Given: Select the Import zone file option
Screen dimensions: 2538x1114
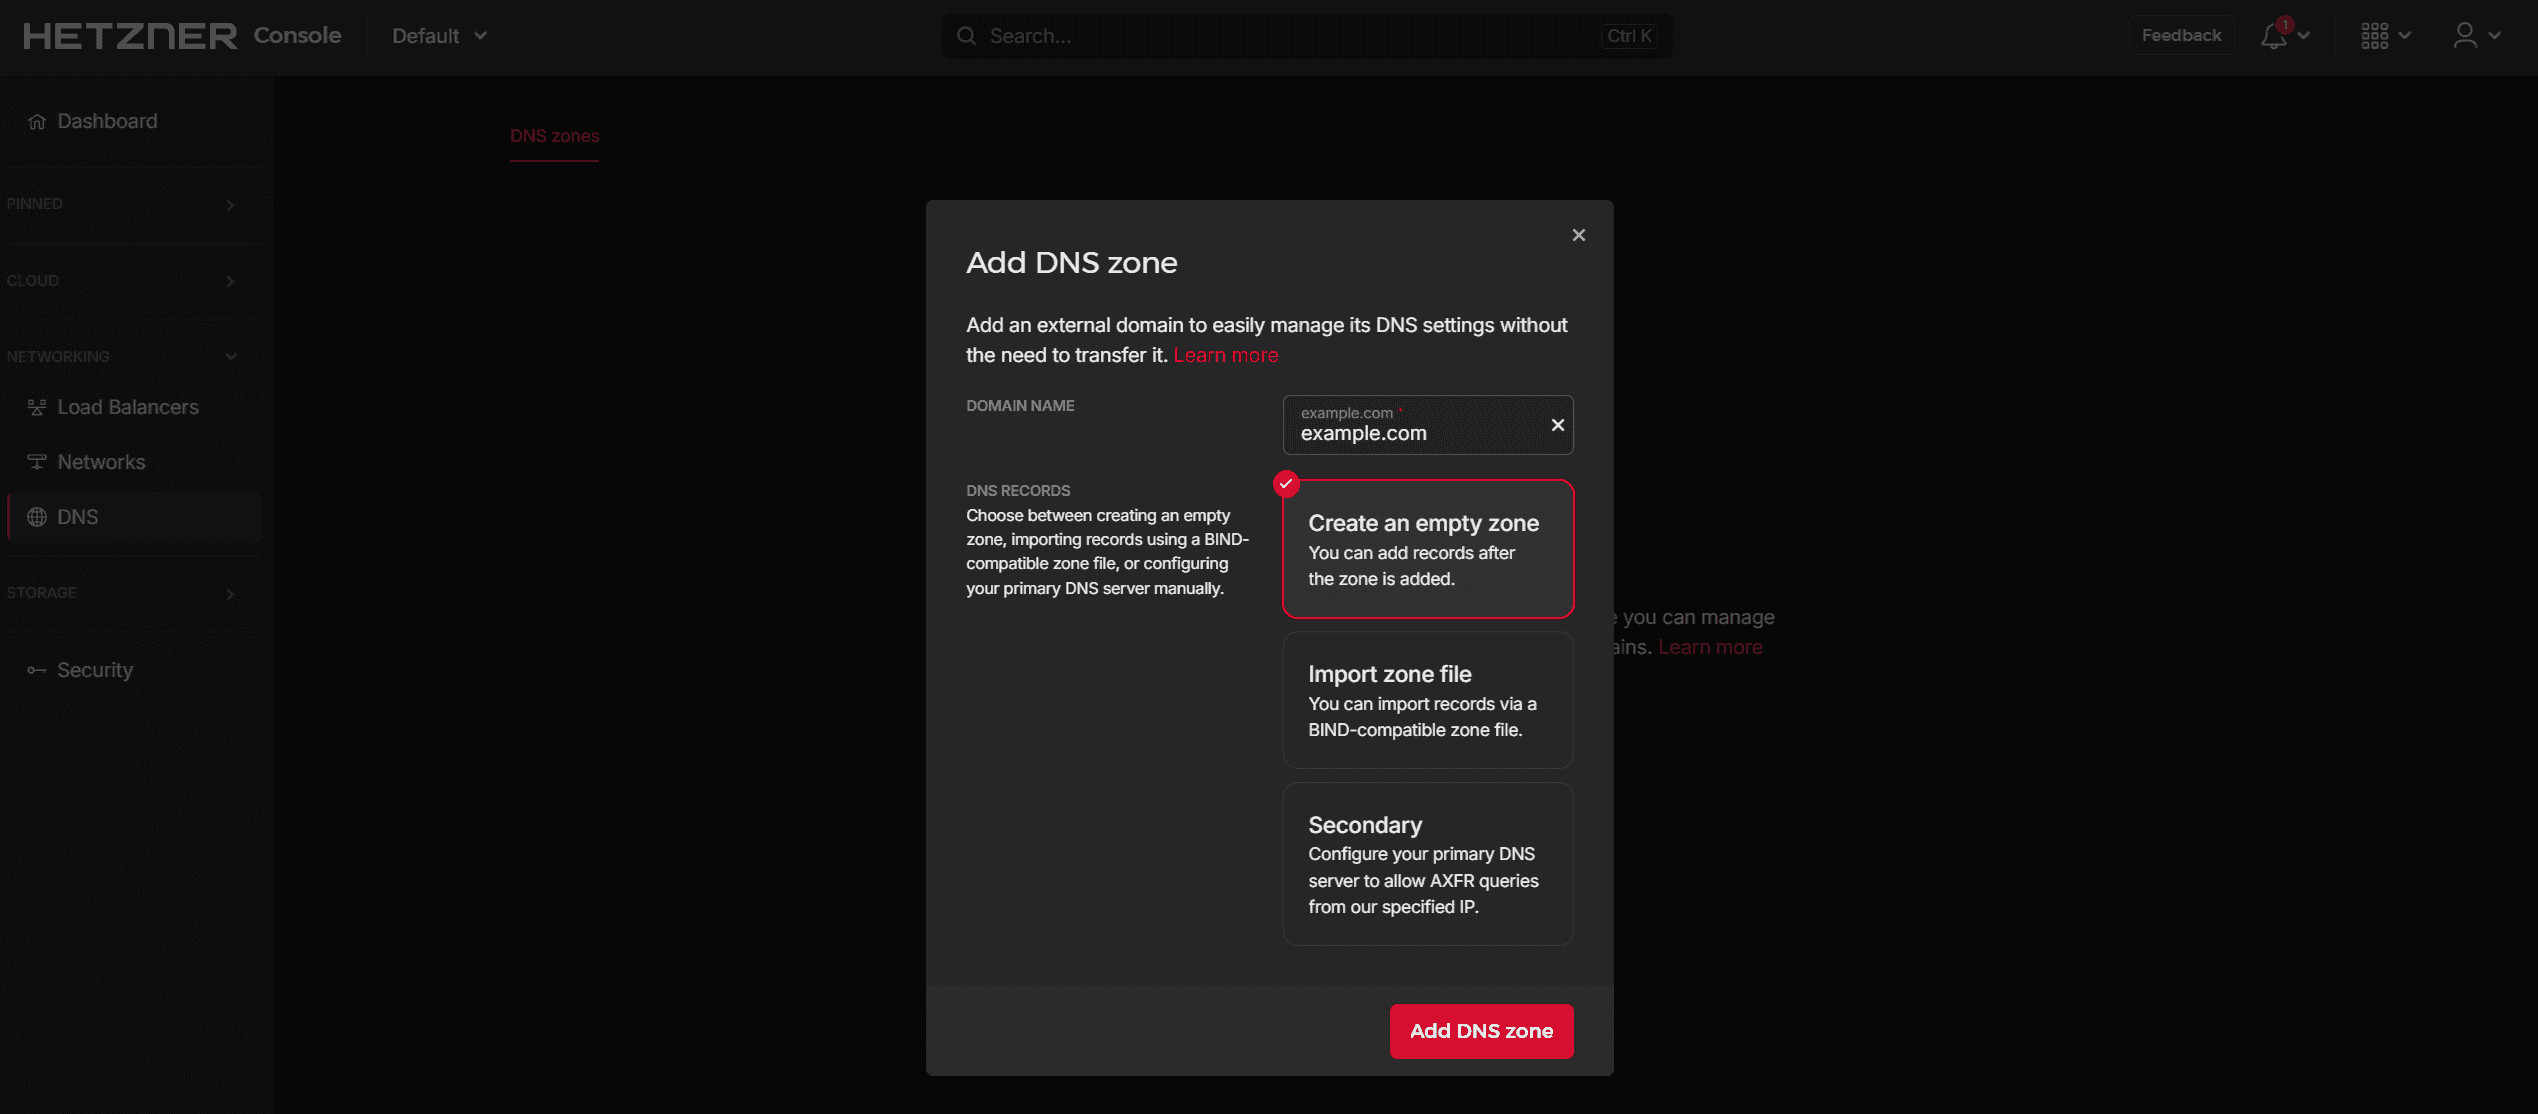Looking at the screenshot, I should tap(1427, 700).
